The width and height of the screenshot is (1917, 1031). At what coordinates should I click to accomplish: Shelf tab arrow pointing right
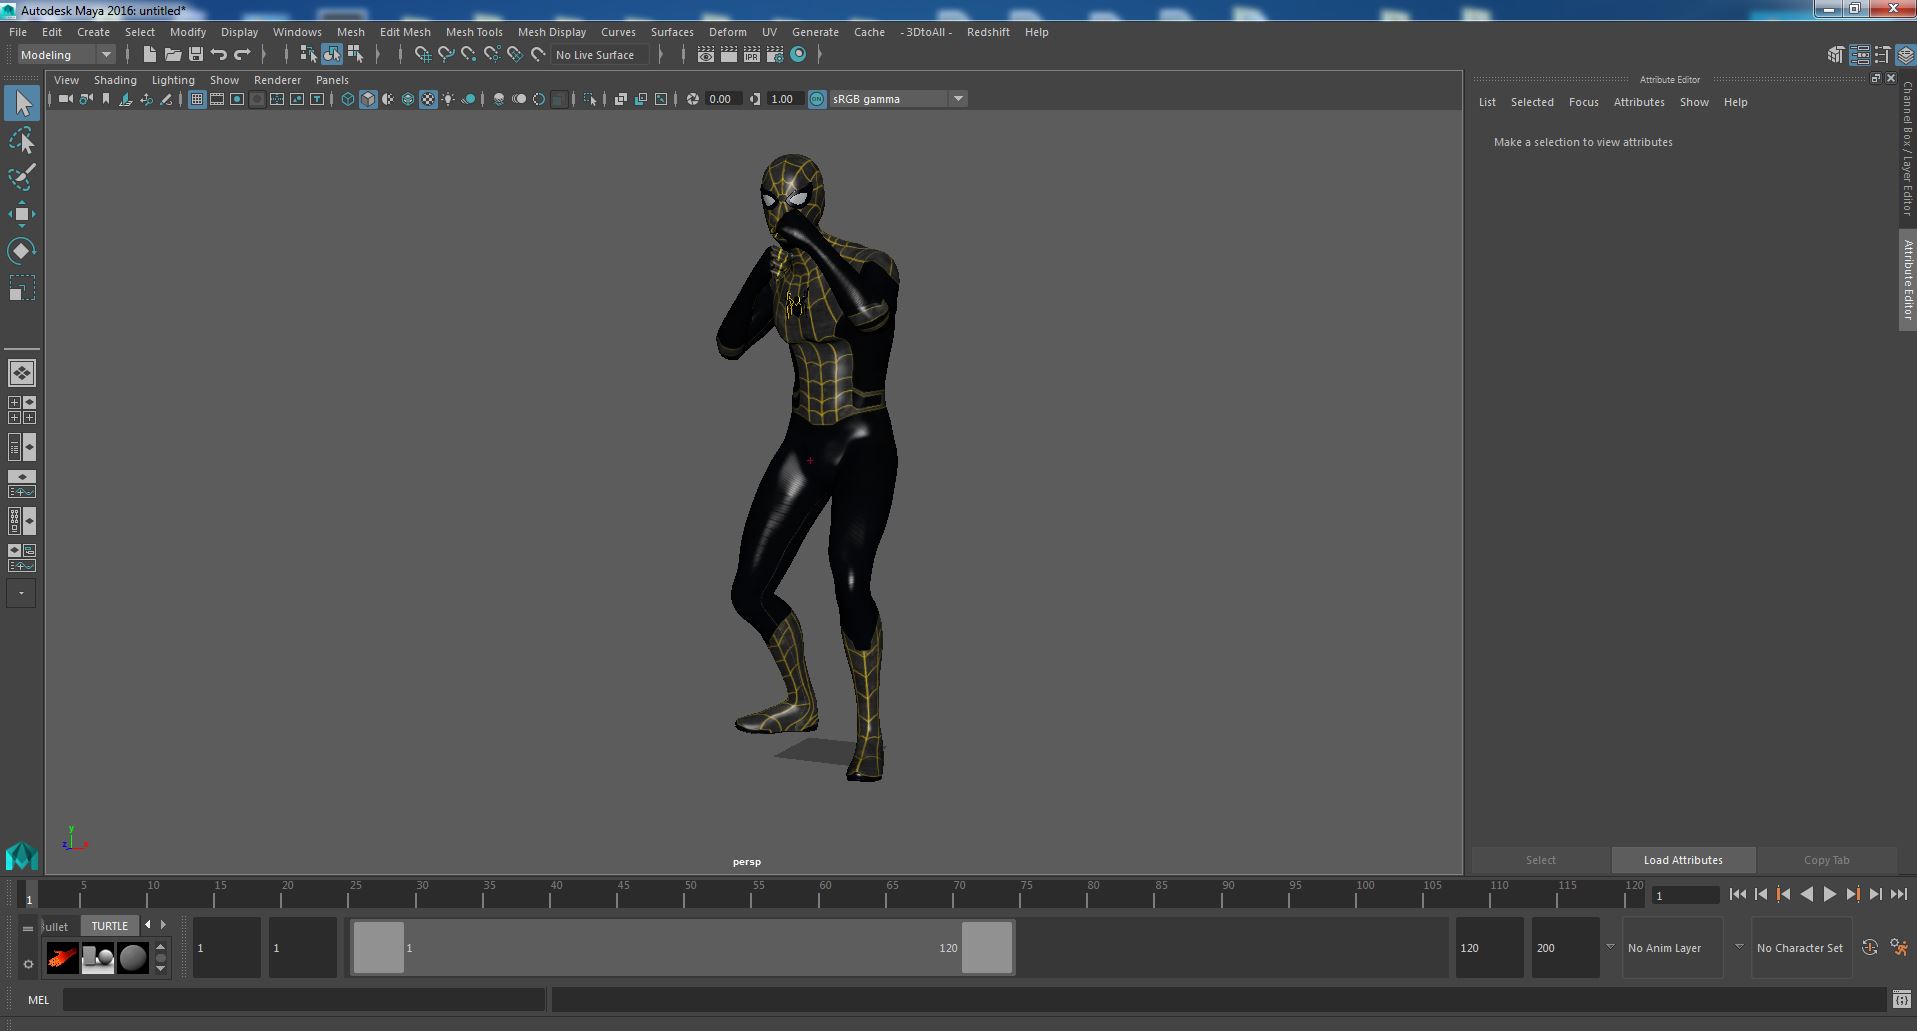coord(164,925)
